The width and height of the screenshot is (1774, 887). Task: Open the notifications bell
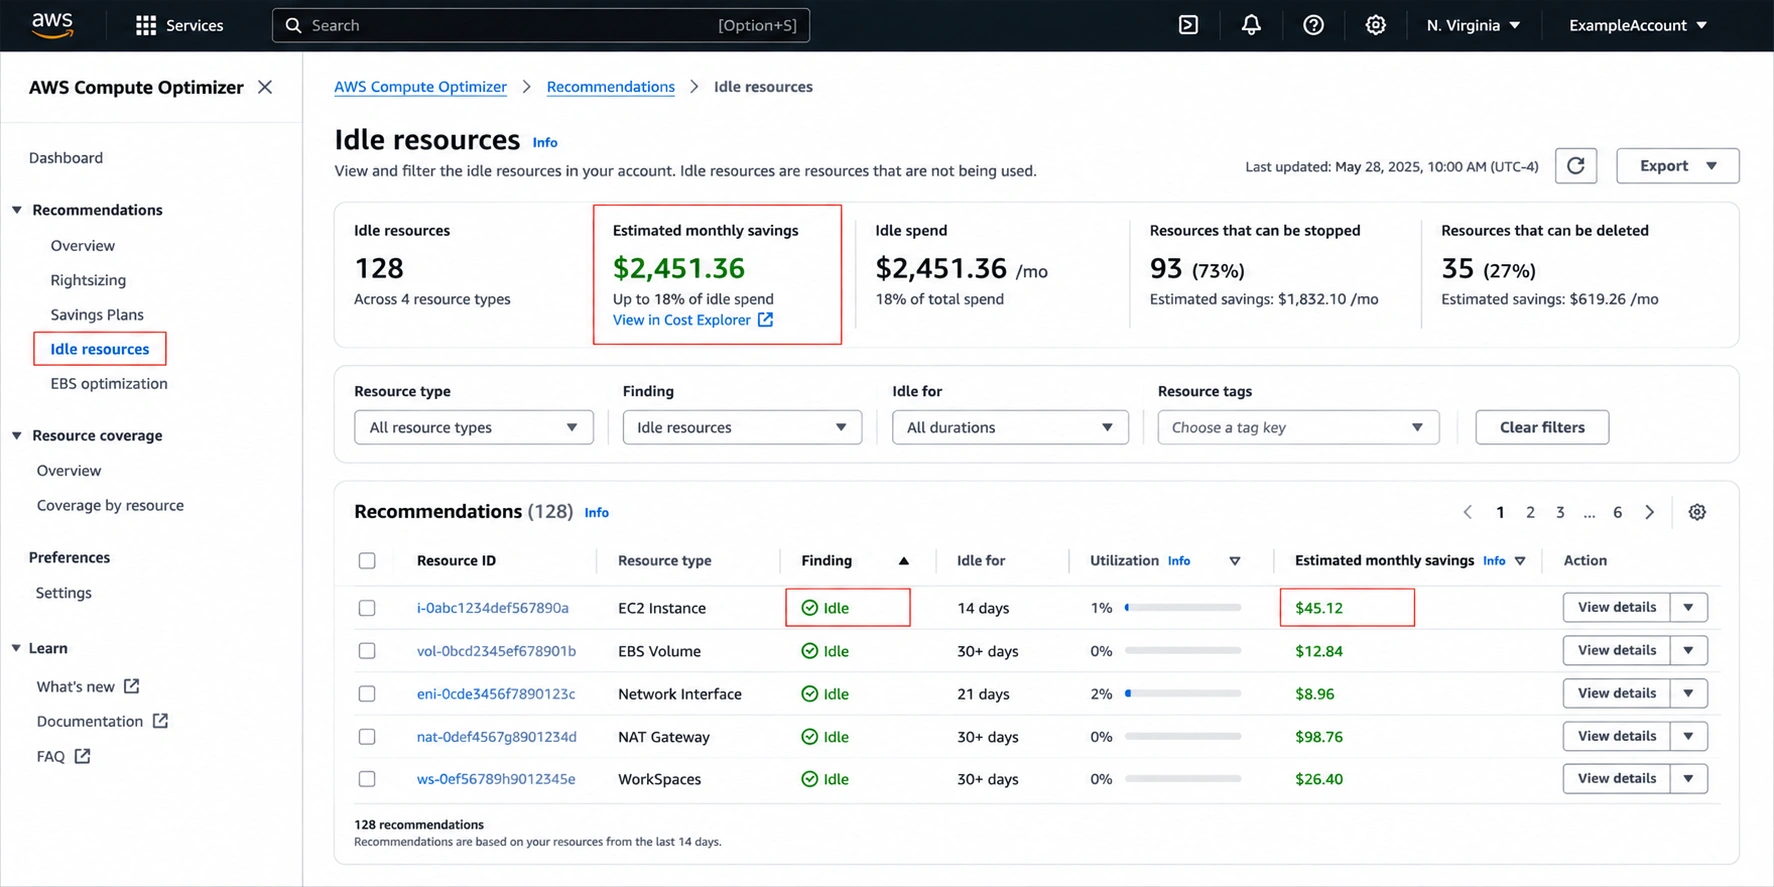pos(1251,25)
